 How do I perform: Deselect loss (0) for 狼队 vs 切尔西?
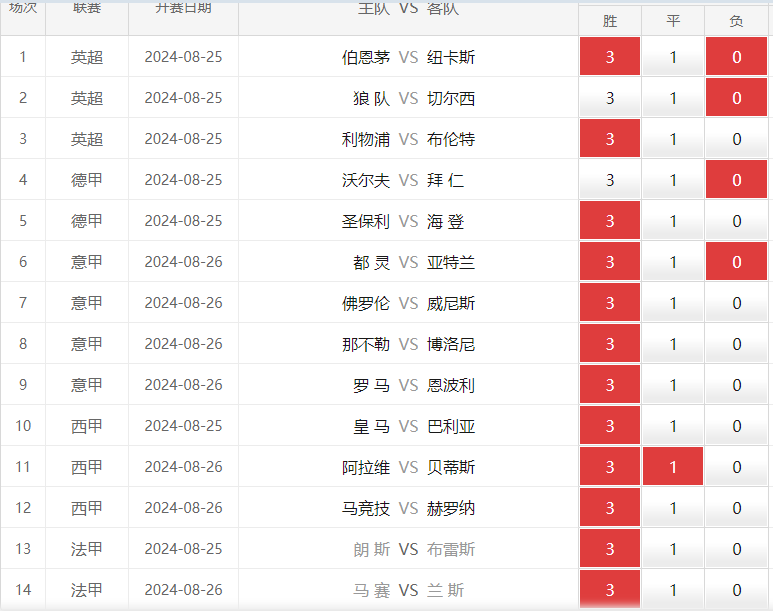coord(736,98)
